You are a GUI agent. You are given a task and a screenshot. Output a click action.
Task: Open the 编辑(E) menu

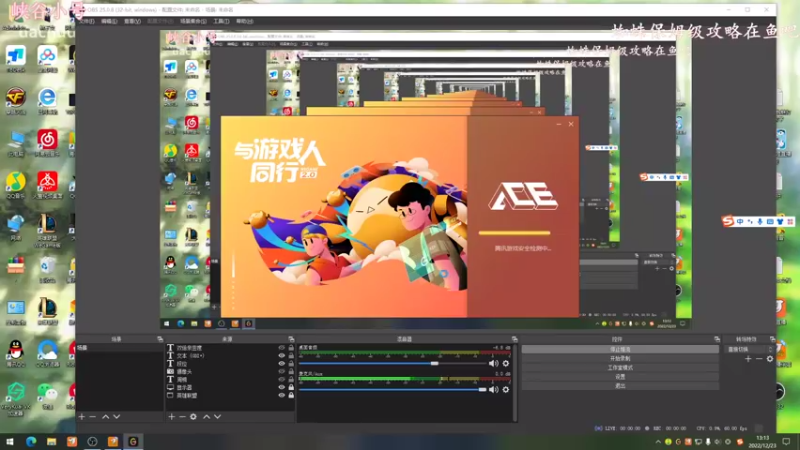click(x=109, y=21)
